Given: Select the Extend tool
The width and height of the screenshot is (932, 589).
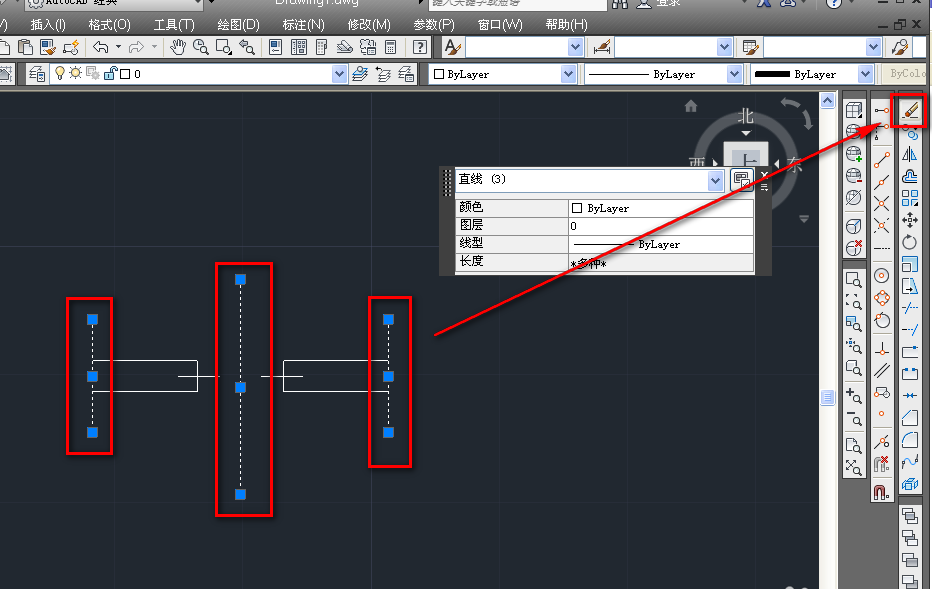Looking at the screenshot, I should (910, 329).
